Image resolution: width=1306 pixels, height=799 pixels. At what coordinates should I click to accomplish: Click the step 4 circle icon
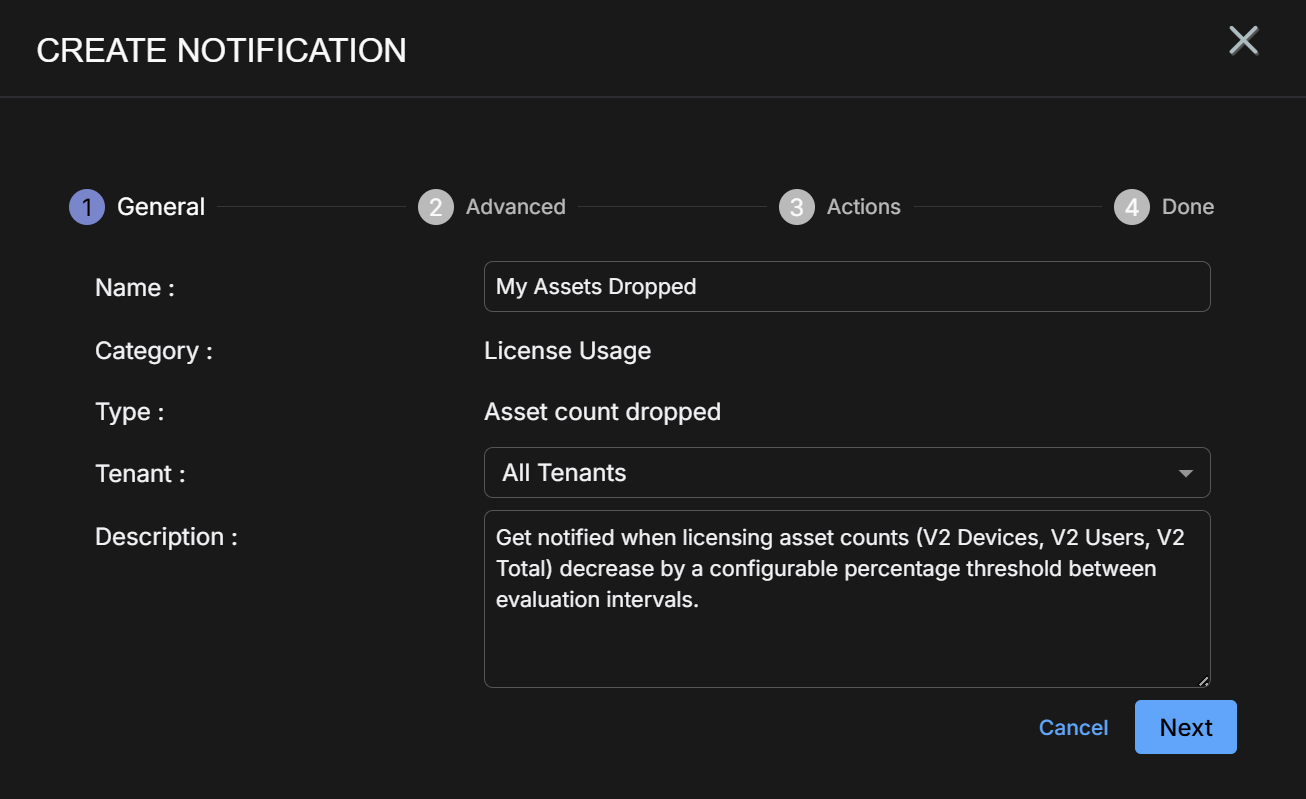click(x=1132, y=207)
